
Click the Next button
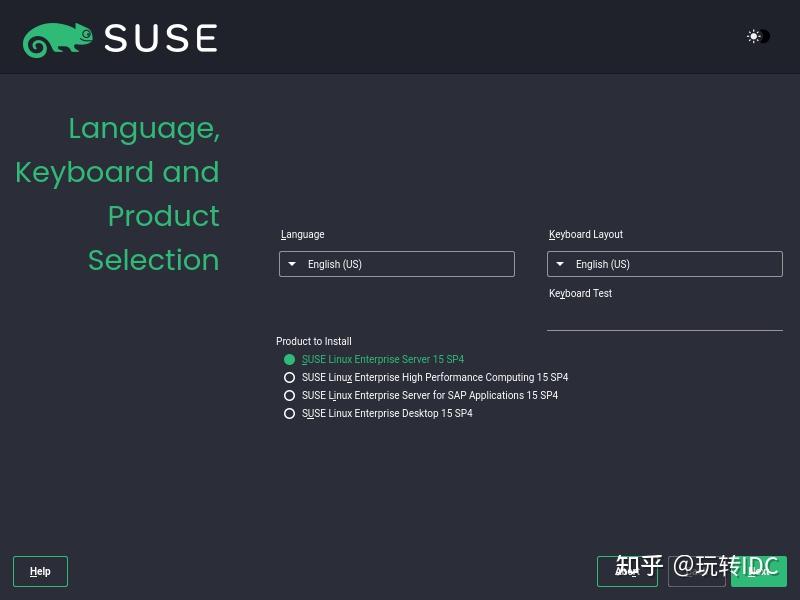coord(759,571)
